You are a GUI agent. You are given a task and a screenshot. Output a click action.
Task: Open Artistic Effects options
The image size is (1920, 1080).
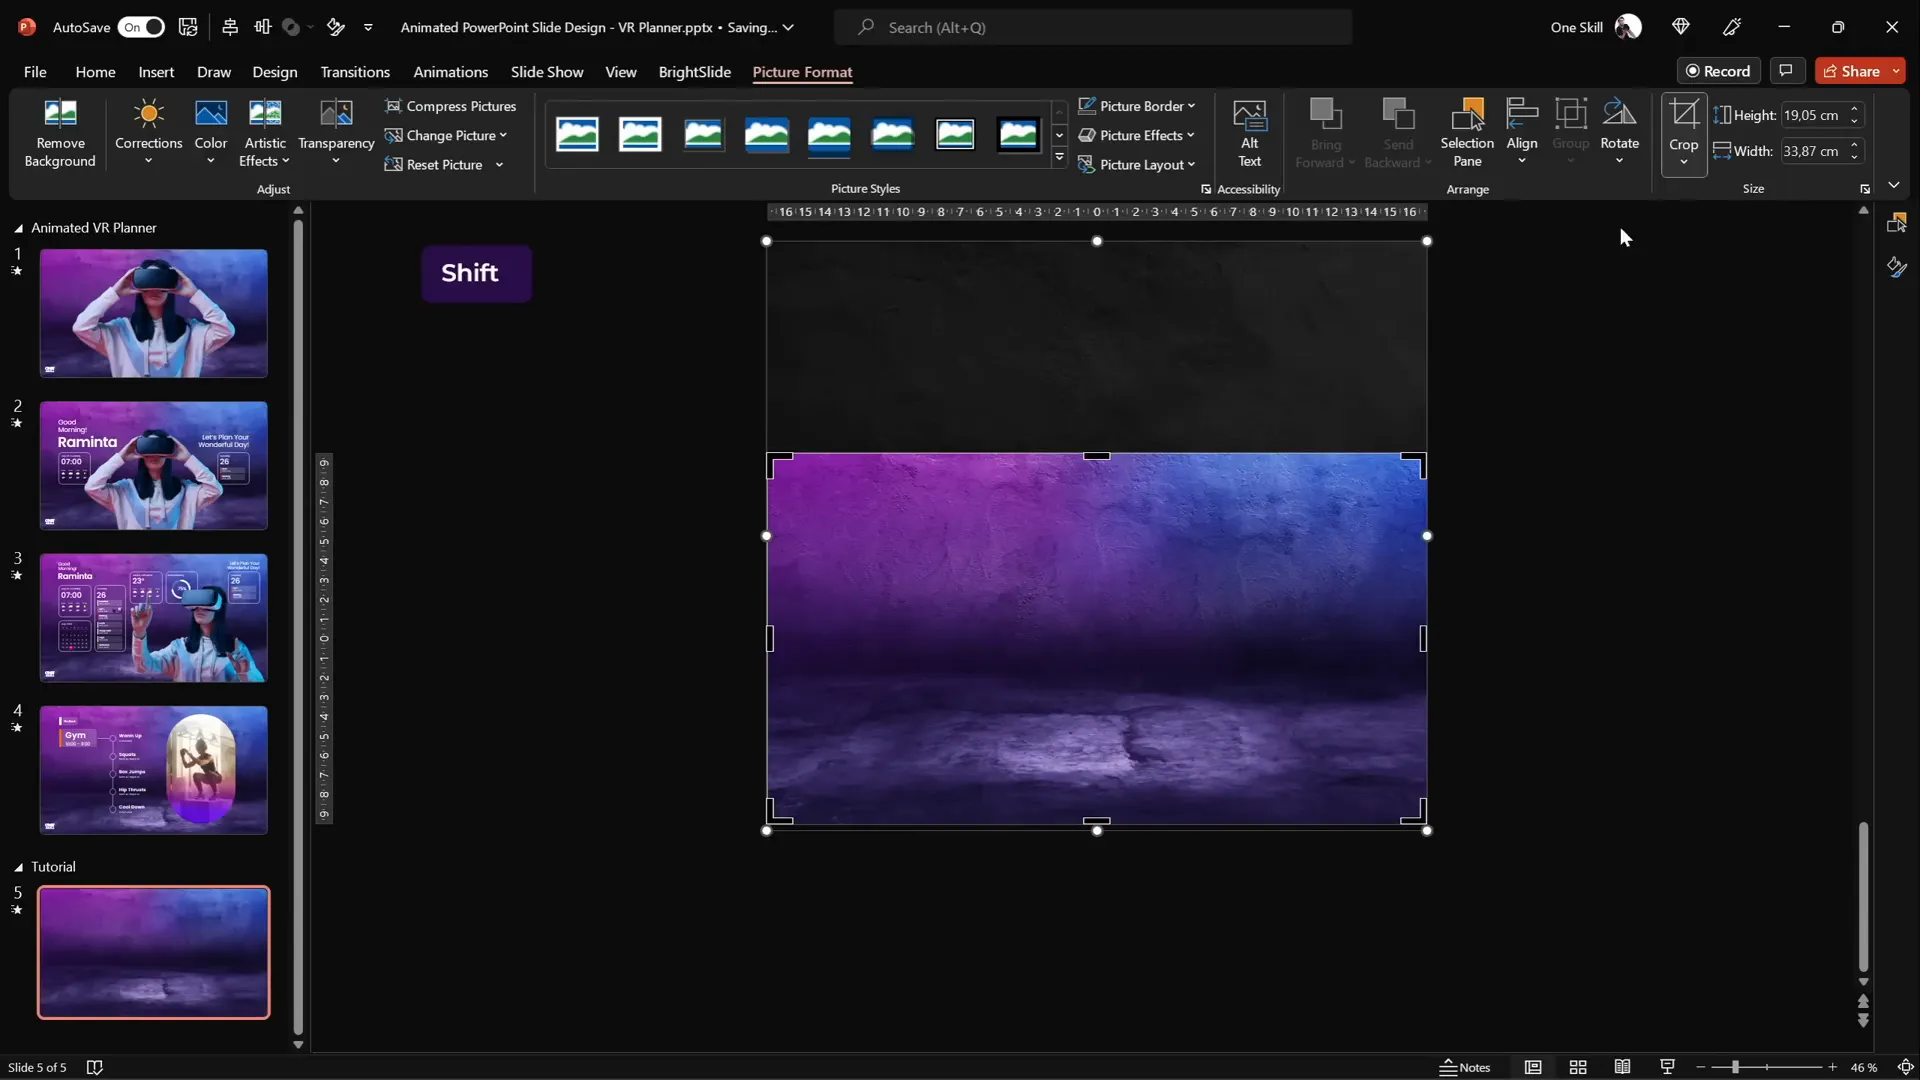264,131
